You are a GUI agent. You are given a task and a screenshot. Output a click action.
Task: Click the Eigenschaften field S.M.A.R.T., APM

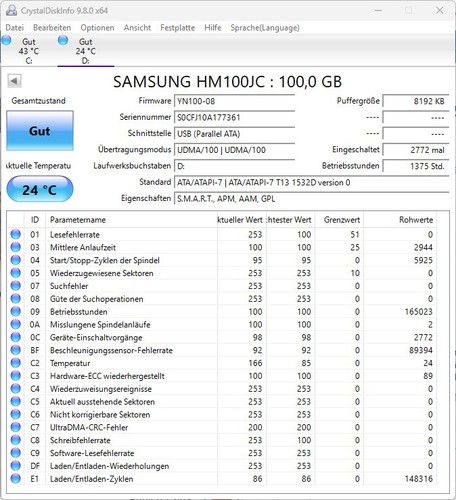[312, 199]
